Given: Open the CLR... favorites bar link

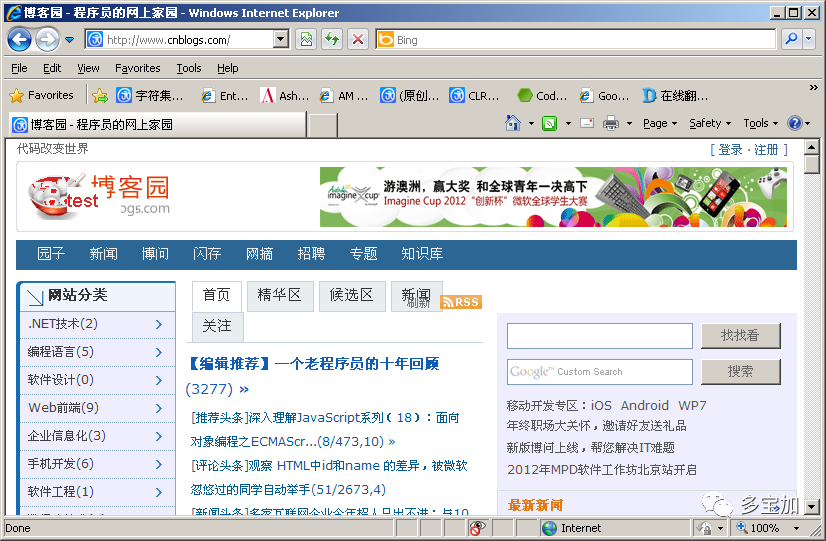Looking at the screenshot, I should click(x=474, y=95).
